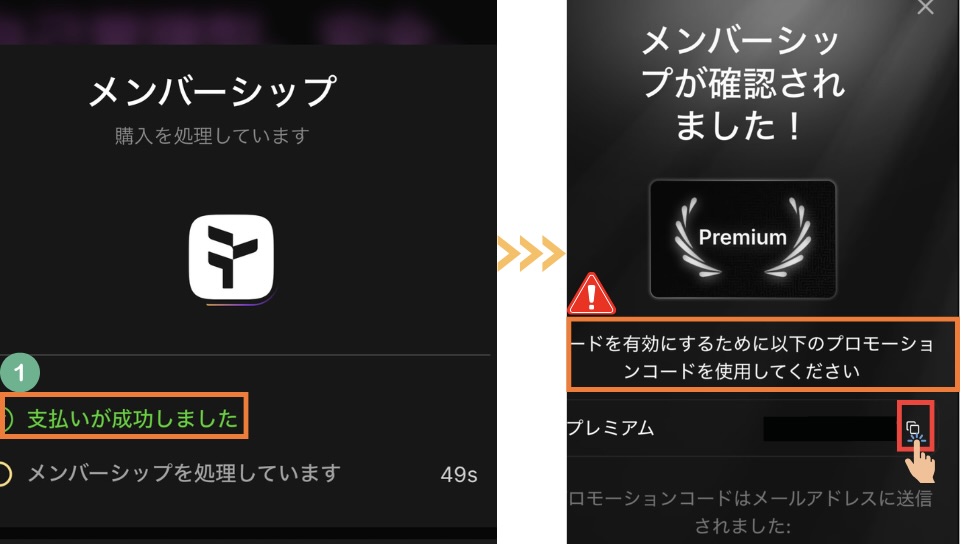Click the メンバーシップ title on left
The height and width of the screenshot is (550, 967).
pyautogui.click(x=213, y=91)
